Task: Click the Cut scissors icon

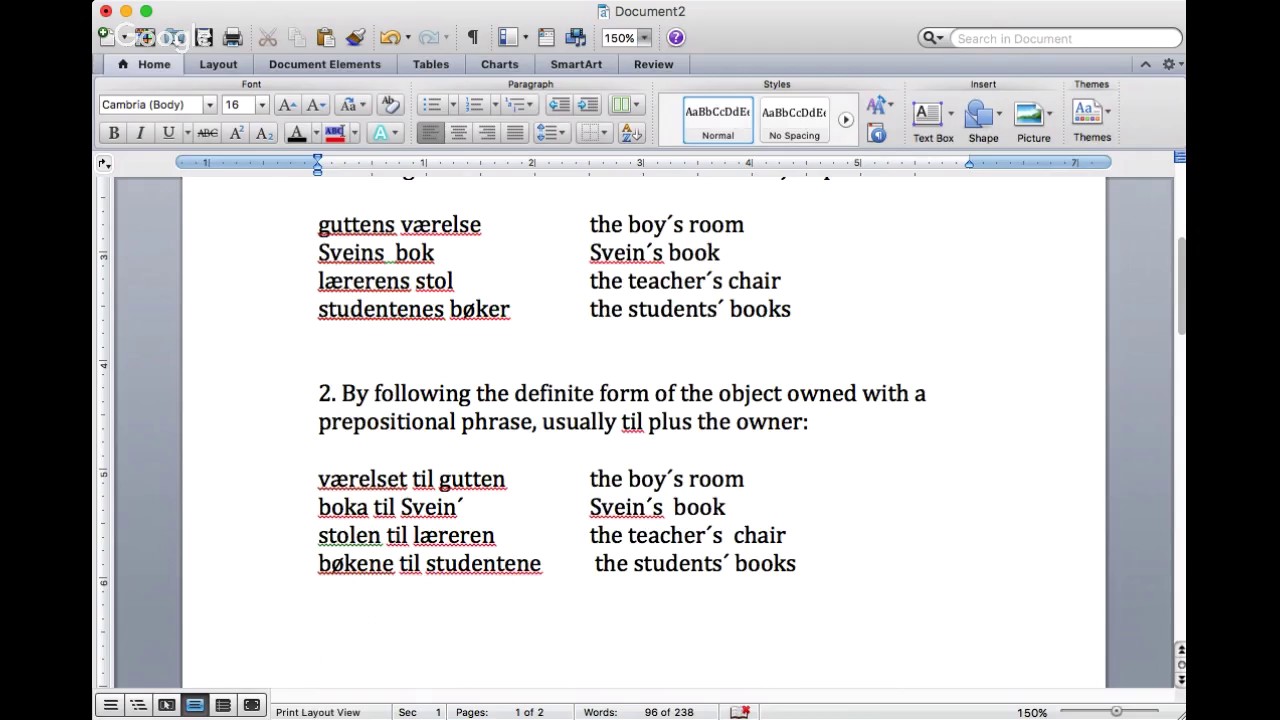Action: (268, 38)
